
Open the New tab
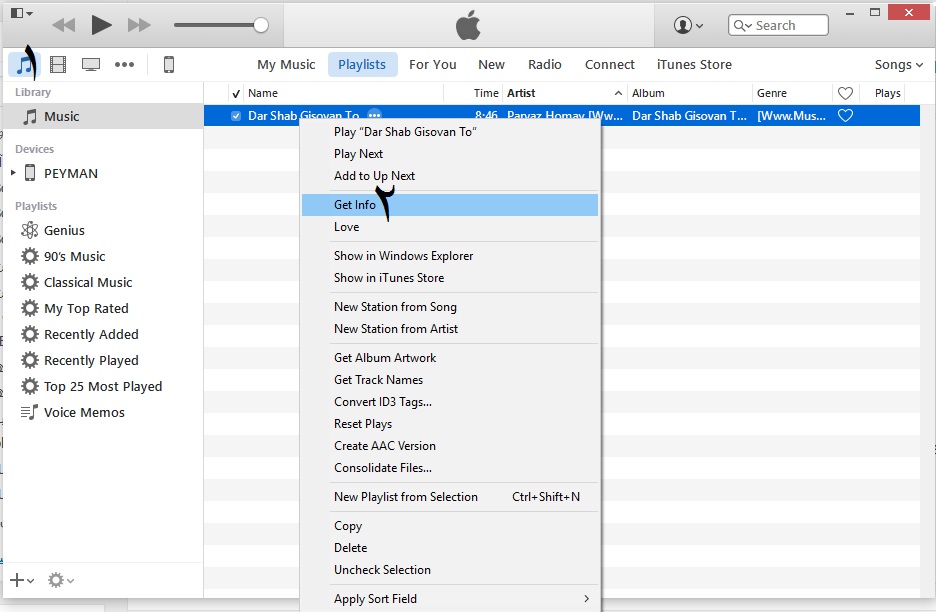(x=491, y=64)
